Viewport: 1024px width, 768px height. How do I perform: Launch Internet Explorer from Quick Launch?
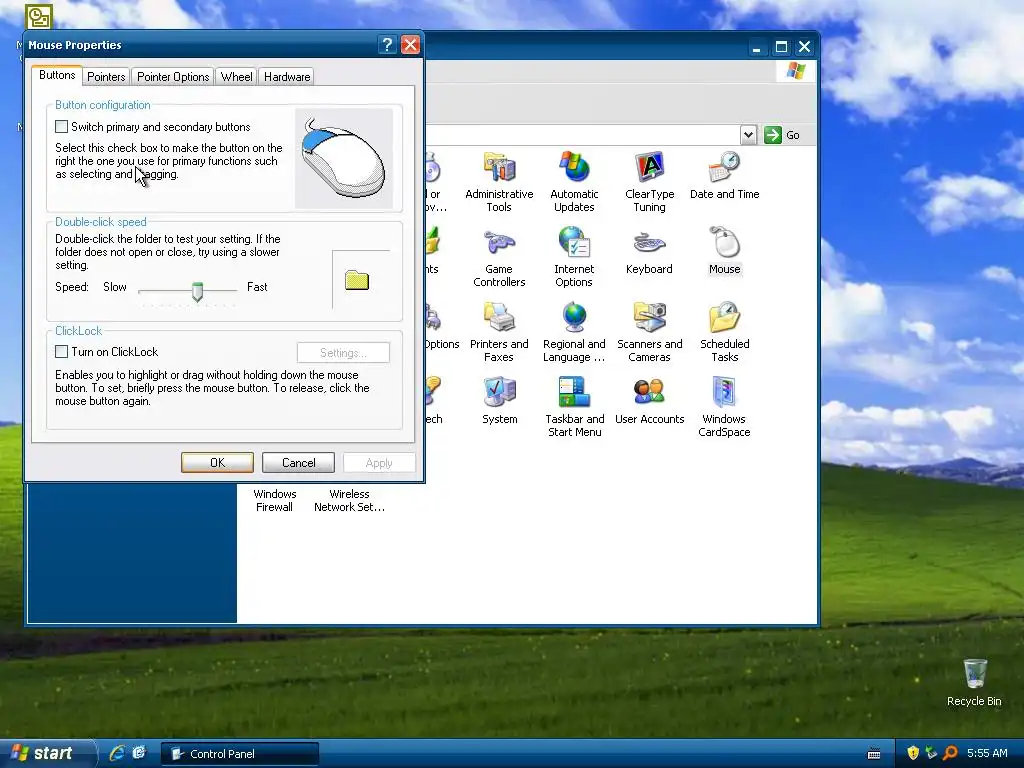pos(117,753)
